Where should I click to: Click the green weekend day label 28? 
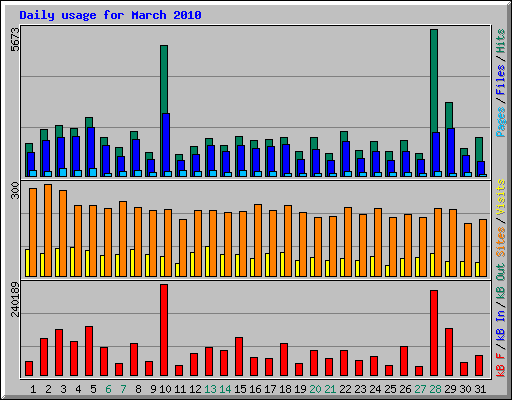point(435,389)
